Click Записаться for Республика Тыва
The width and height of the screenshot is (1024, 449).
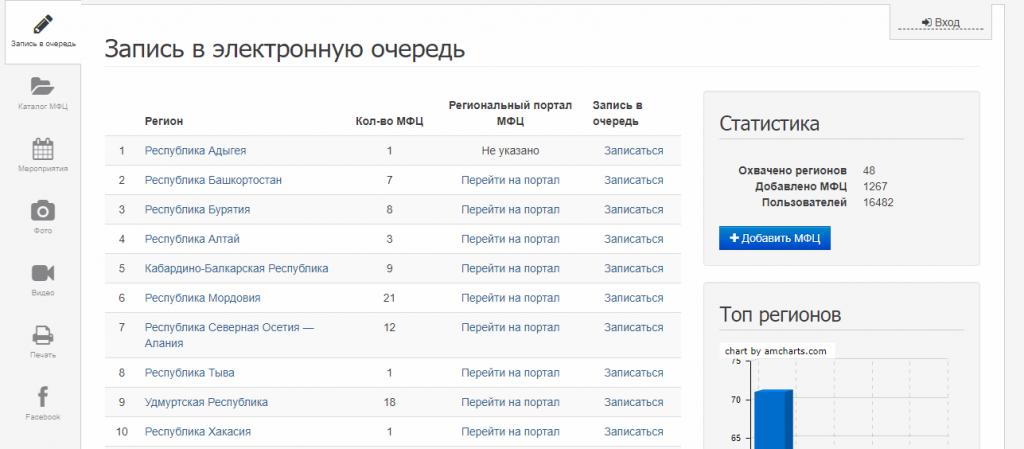coord(633,373)
